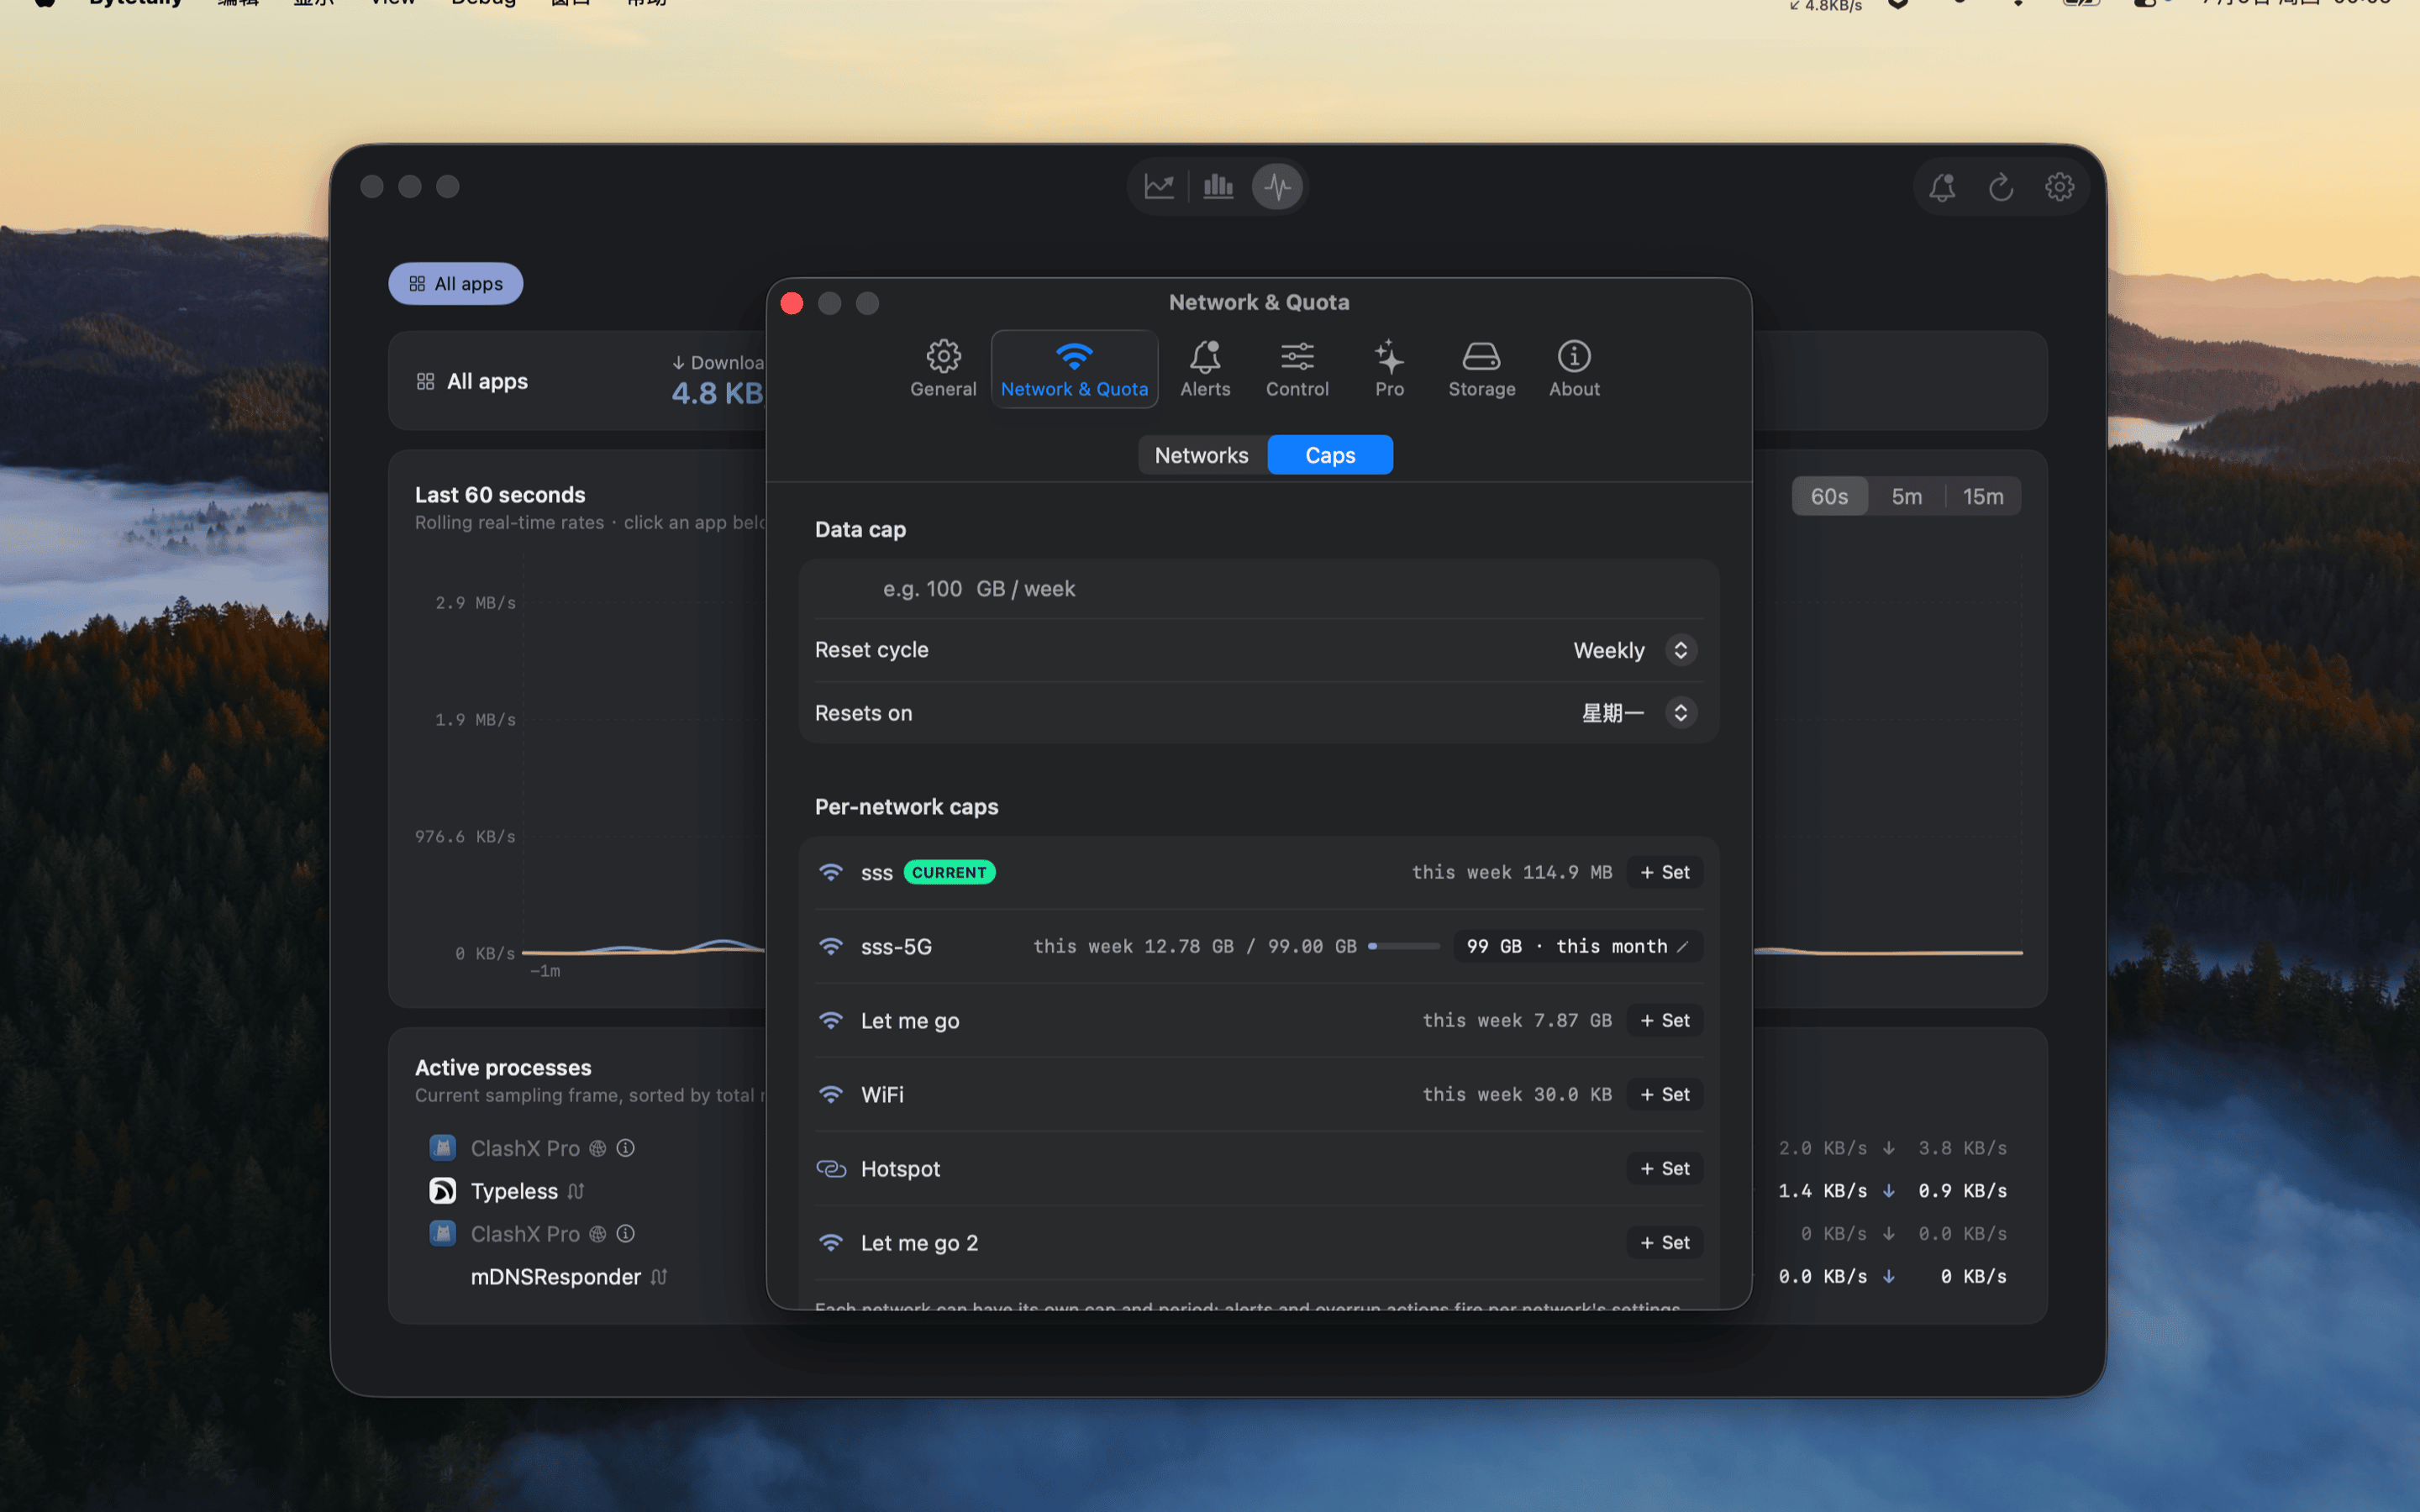Click the All apps card grid icon
Screen dimensions: 2420x1512
pyautogui.click(x=425, y=381)
